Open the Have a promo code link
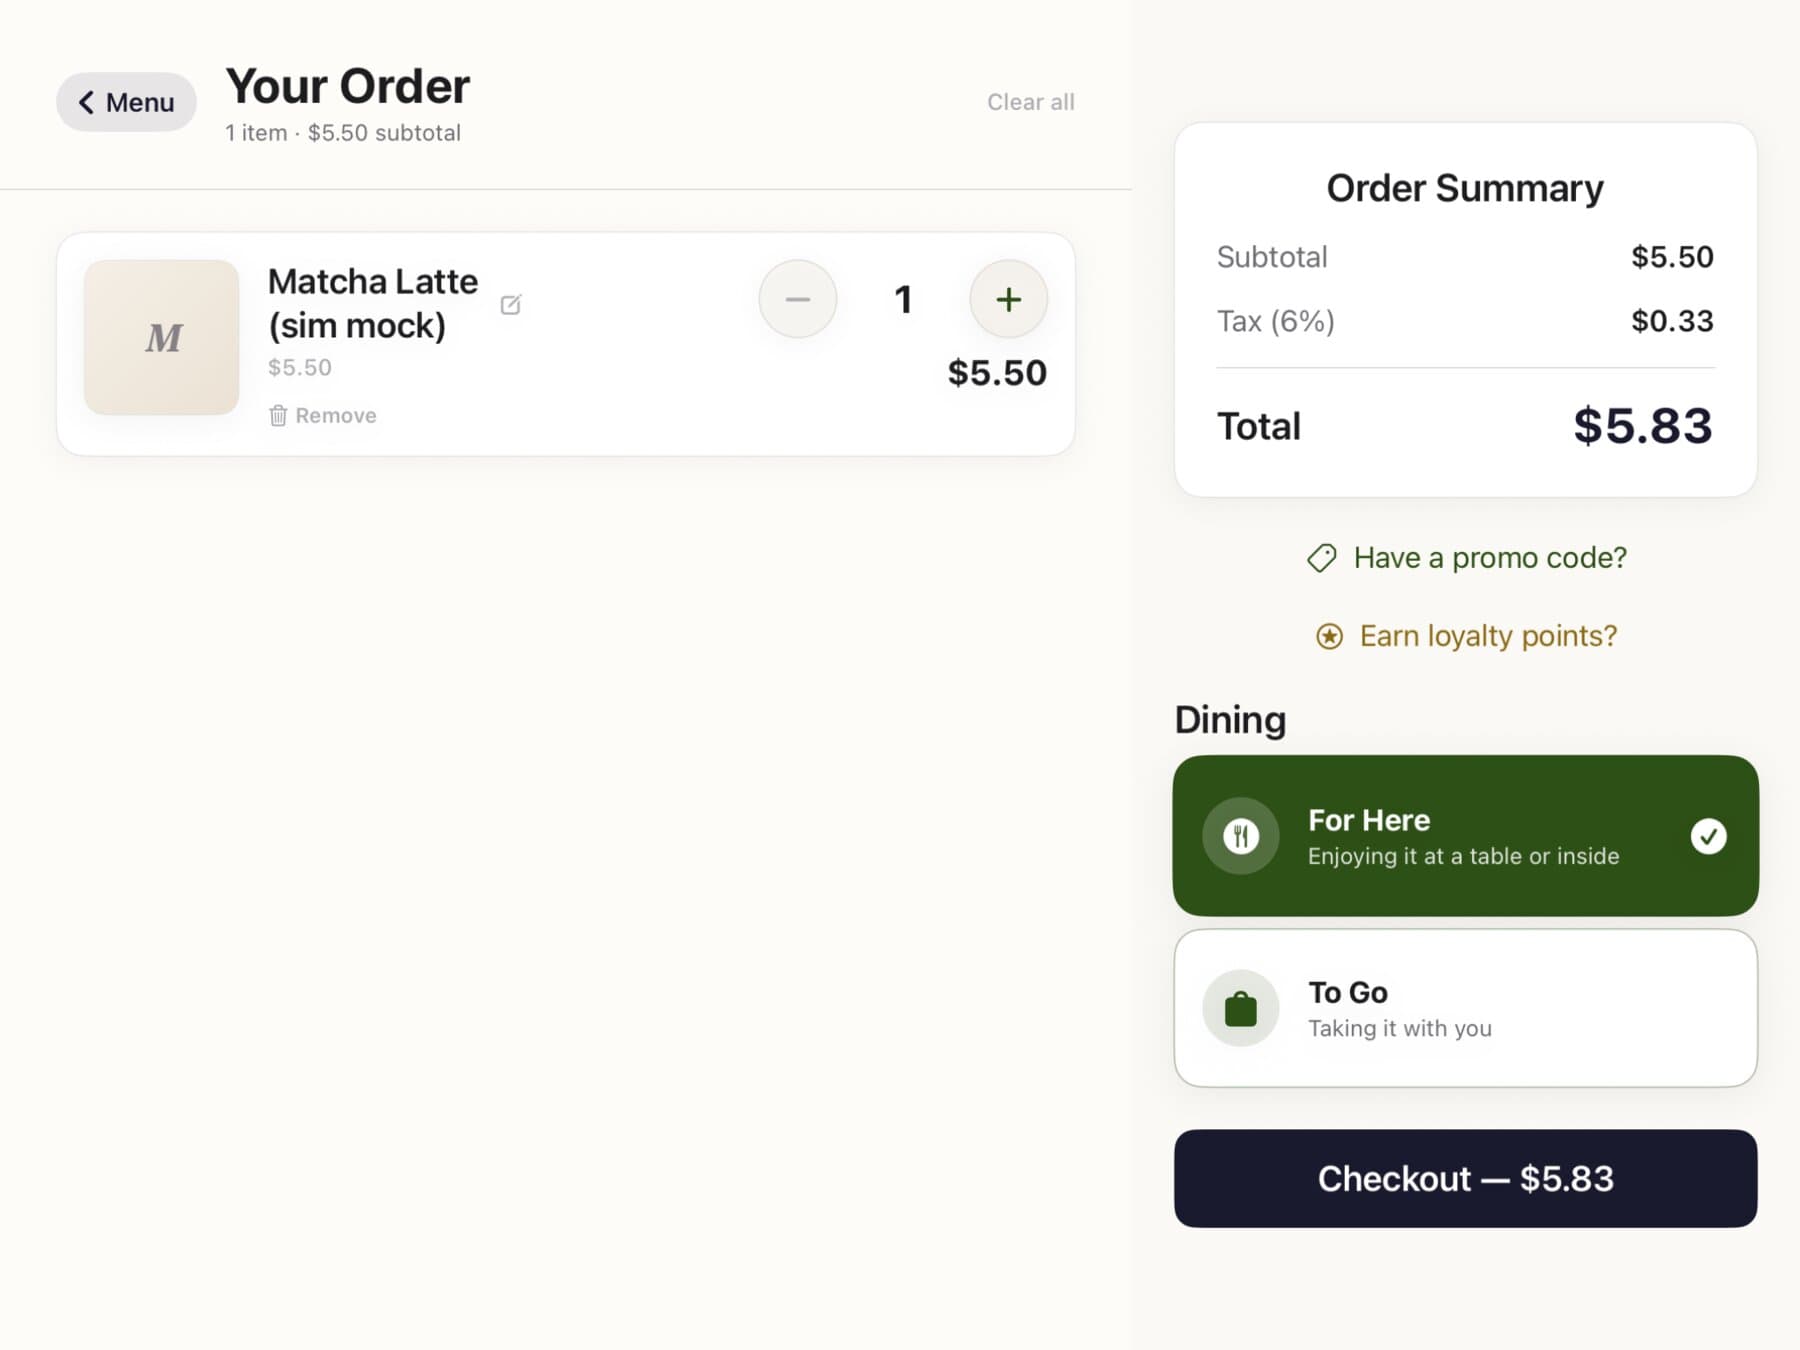Screen dimensions: 1800x1350 point(1489,558)
